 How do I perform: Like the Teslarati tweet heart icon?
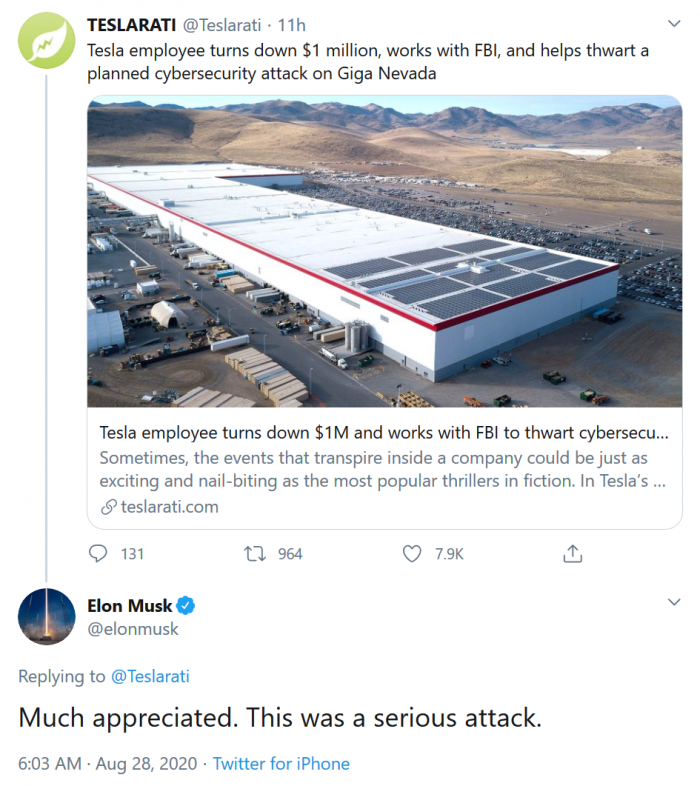(x=411, y=553)
